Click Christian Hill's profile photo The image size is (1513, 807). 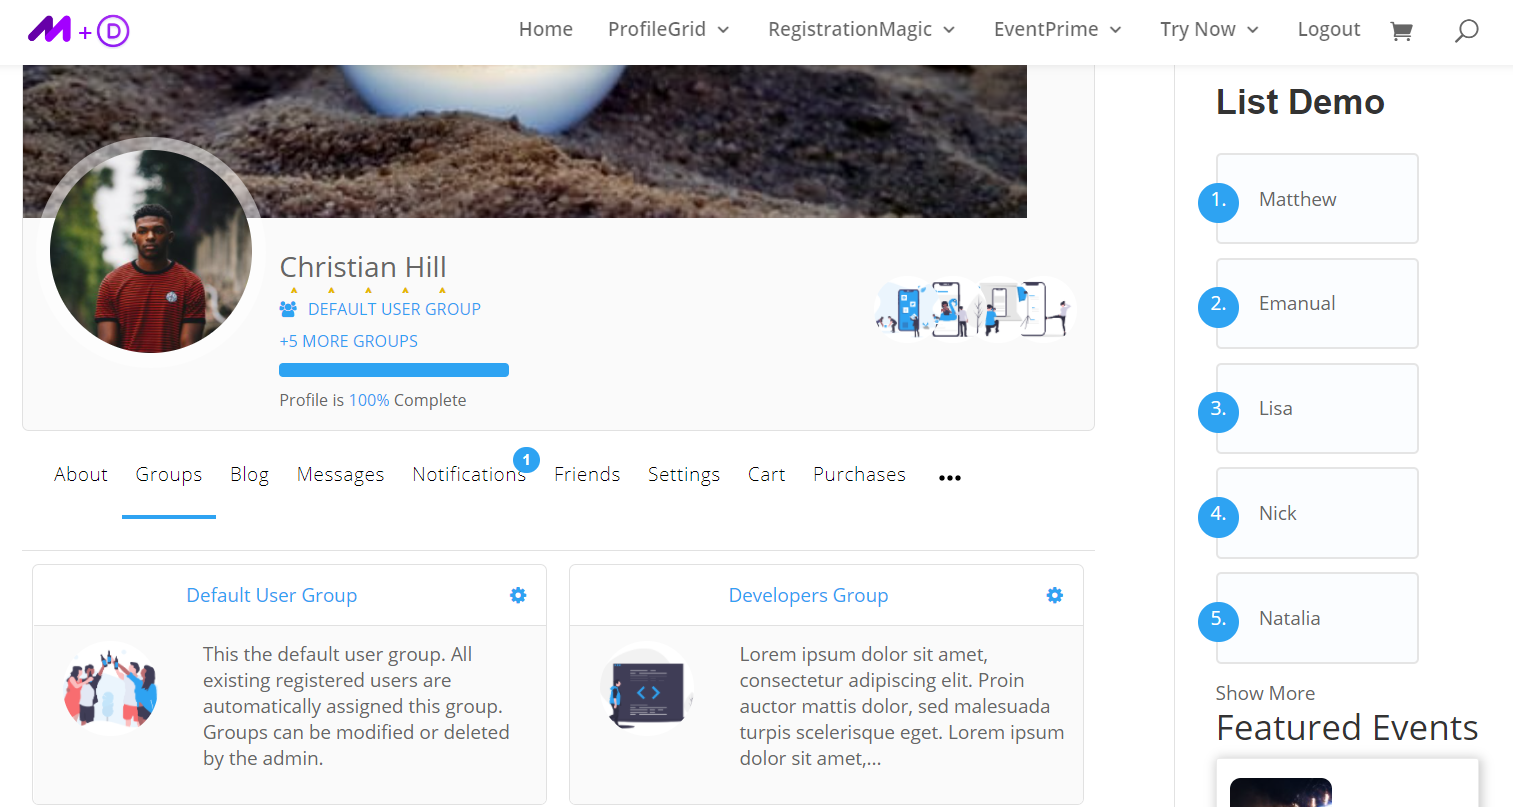[151, 252]
